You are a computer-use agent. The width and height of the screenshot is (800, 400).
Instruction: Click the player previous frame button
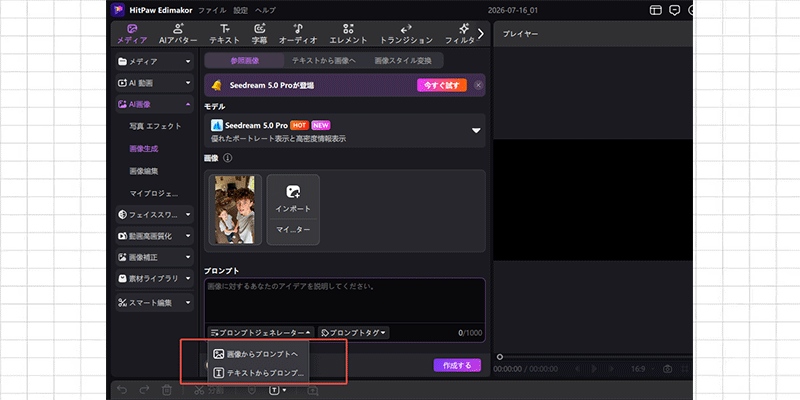pos(577,369)
